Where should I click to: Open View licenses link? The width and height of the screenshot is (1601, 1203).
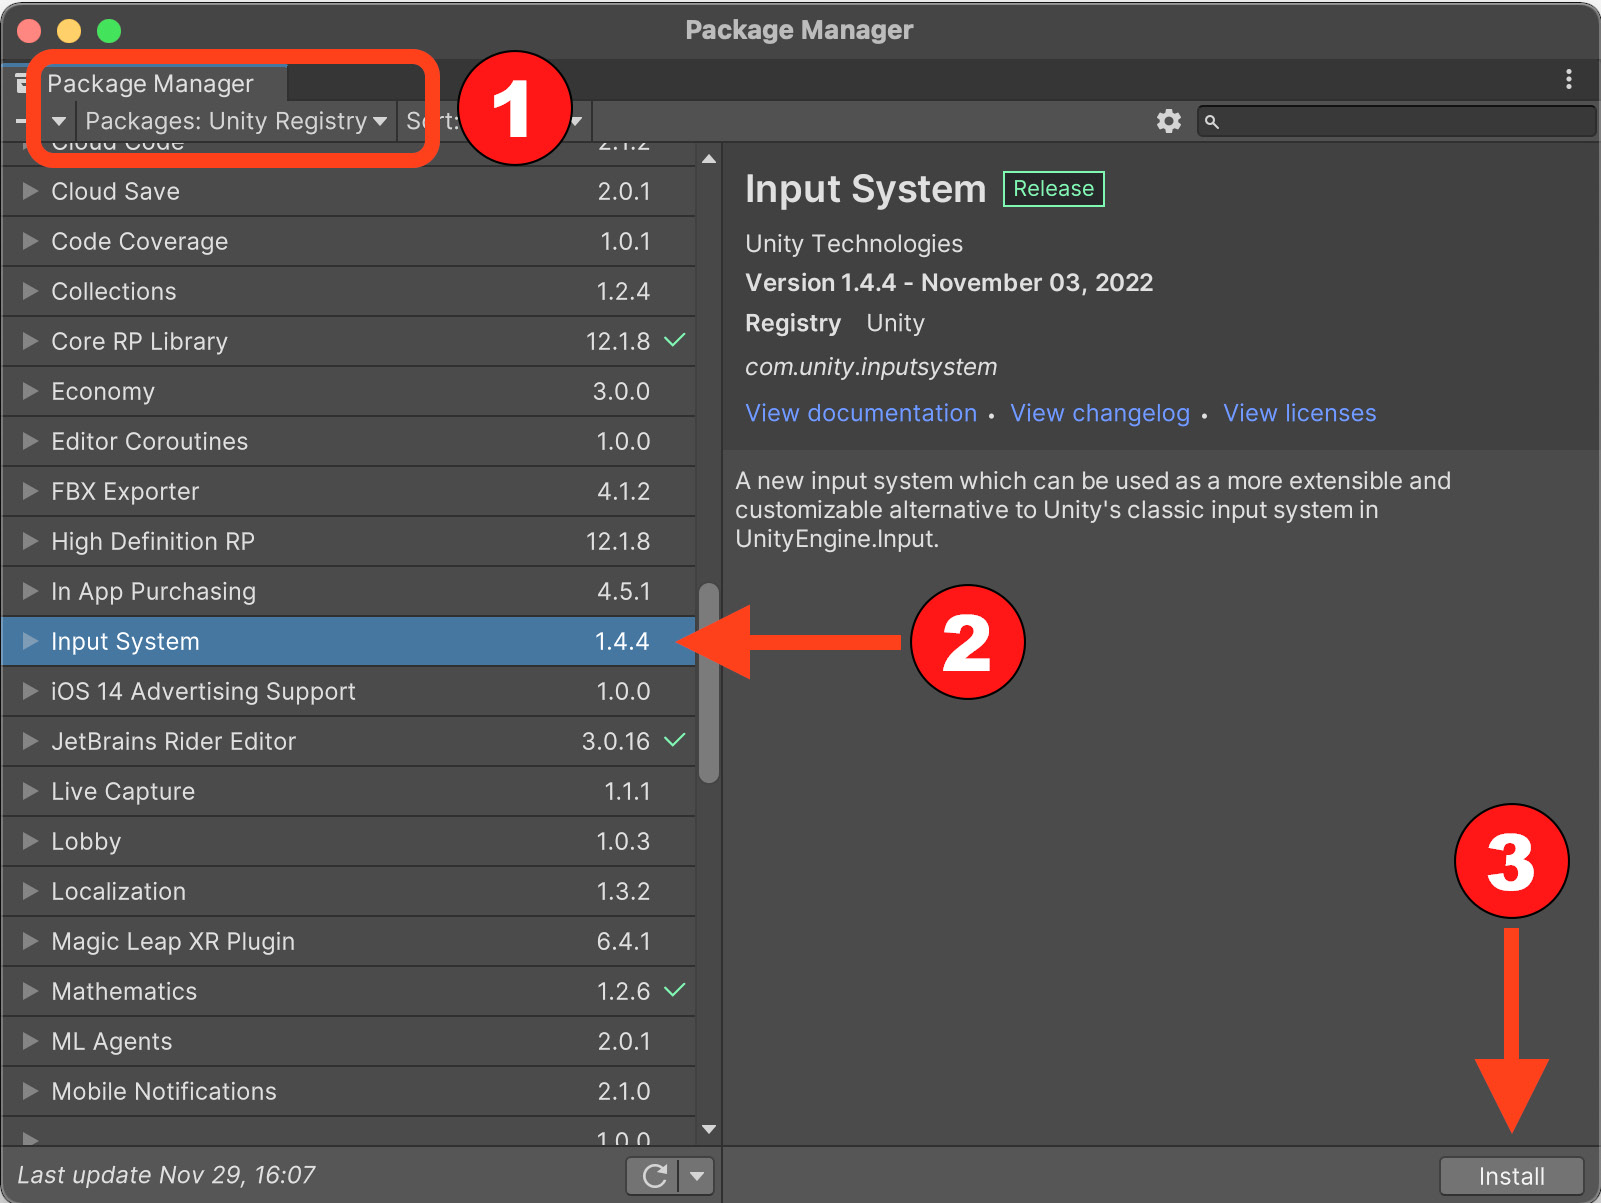(x=1299, y=413)
